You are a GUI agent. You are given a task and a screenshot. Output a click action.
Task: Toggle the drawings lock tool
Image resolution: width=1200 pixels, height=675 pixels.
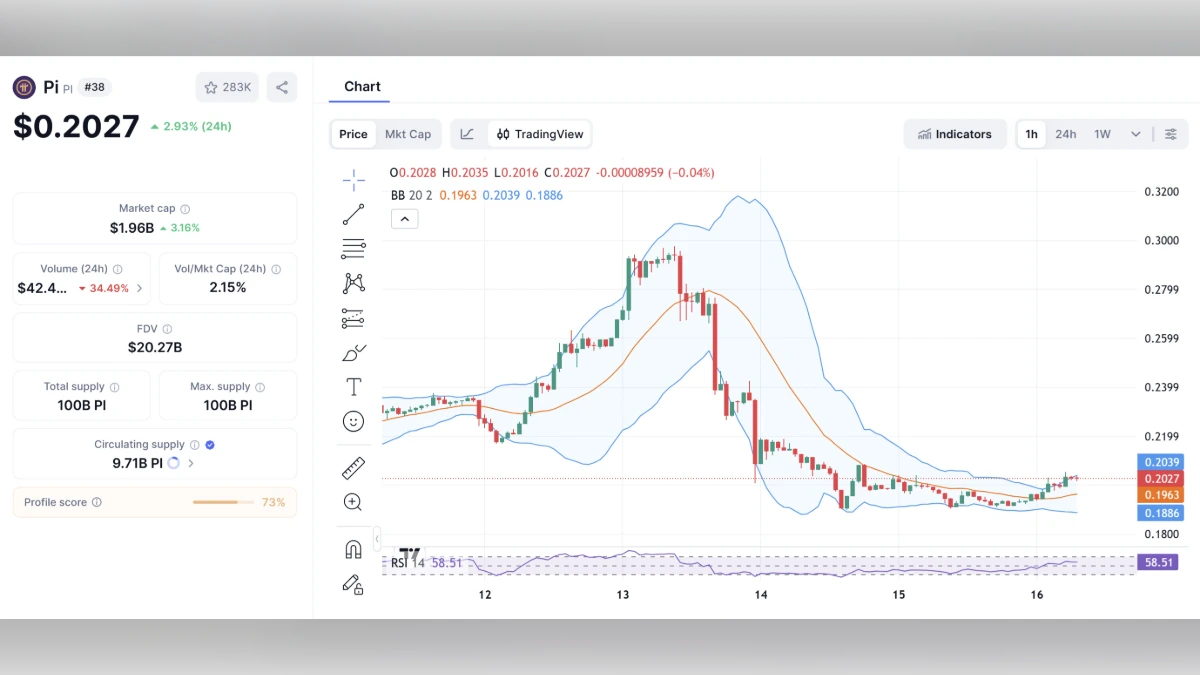pos(353,584)
